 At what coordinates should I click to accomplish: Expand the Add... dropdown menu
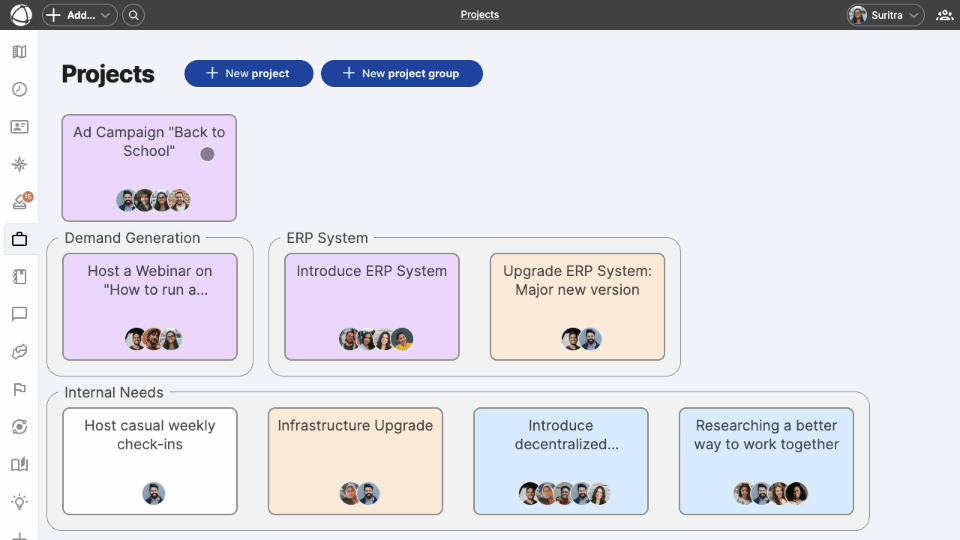(80, 15)
